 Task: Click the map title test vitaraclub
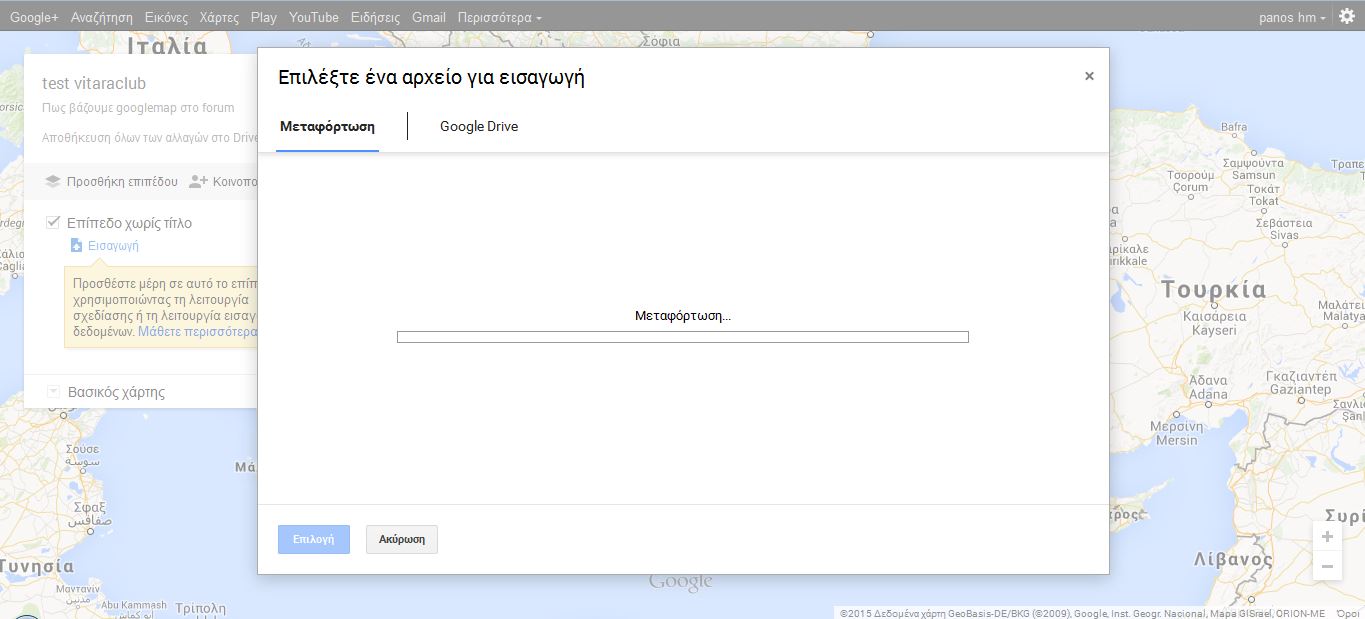94,84
